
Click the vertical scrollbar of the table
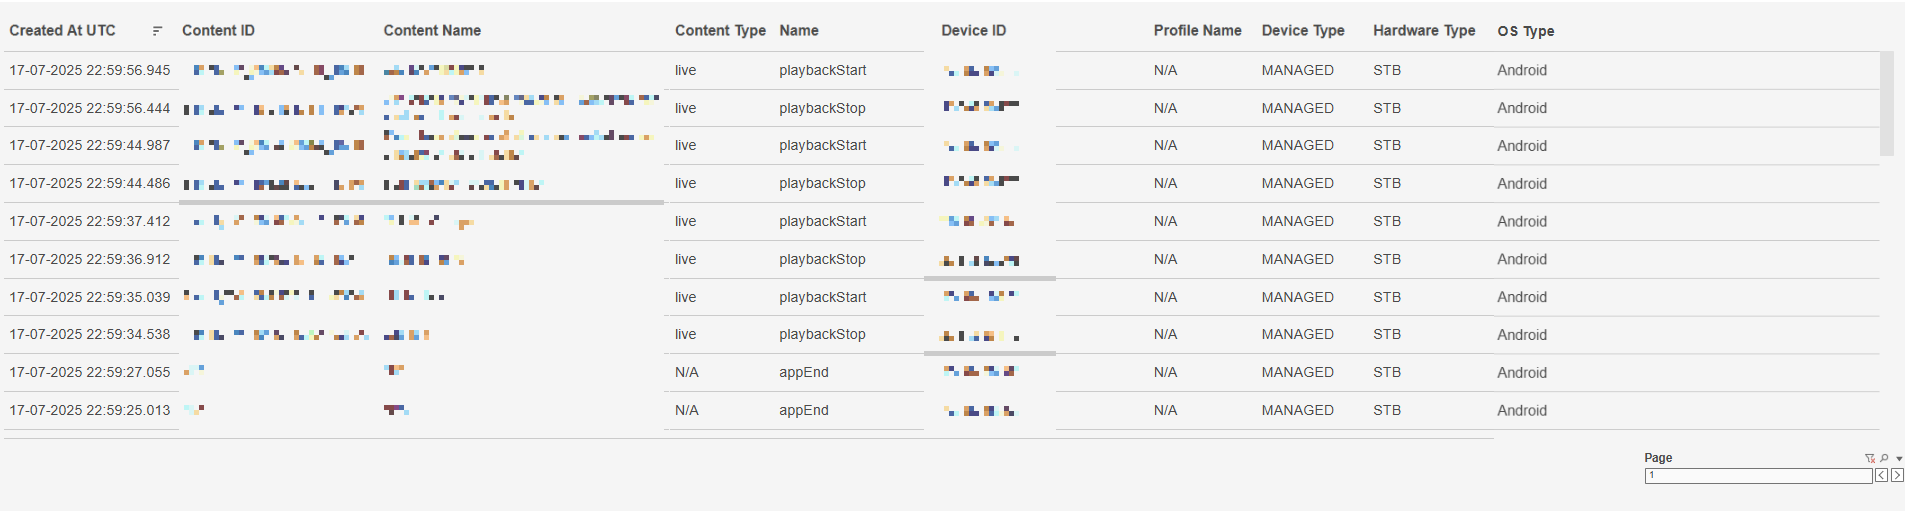[x=1886, y=104]
